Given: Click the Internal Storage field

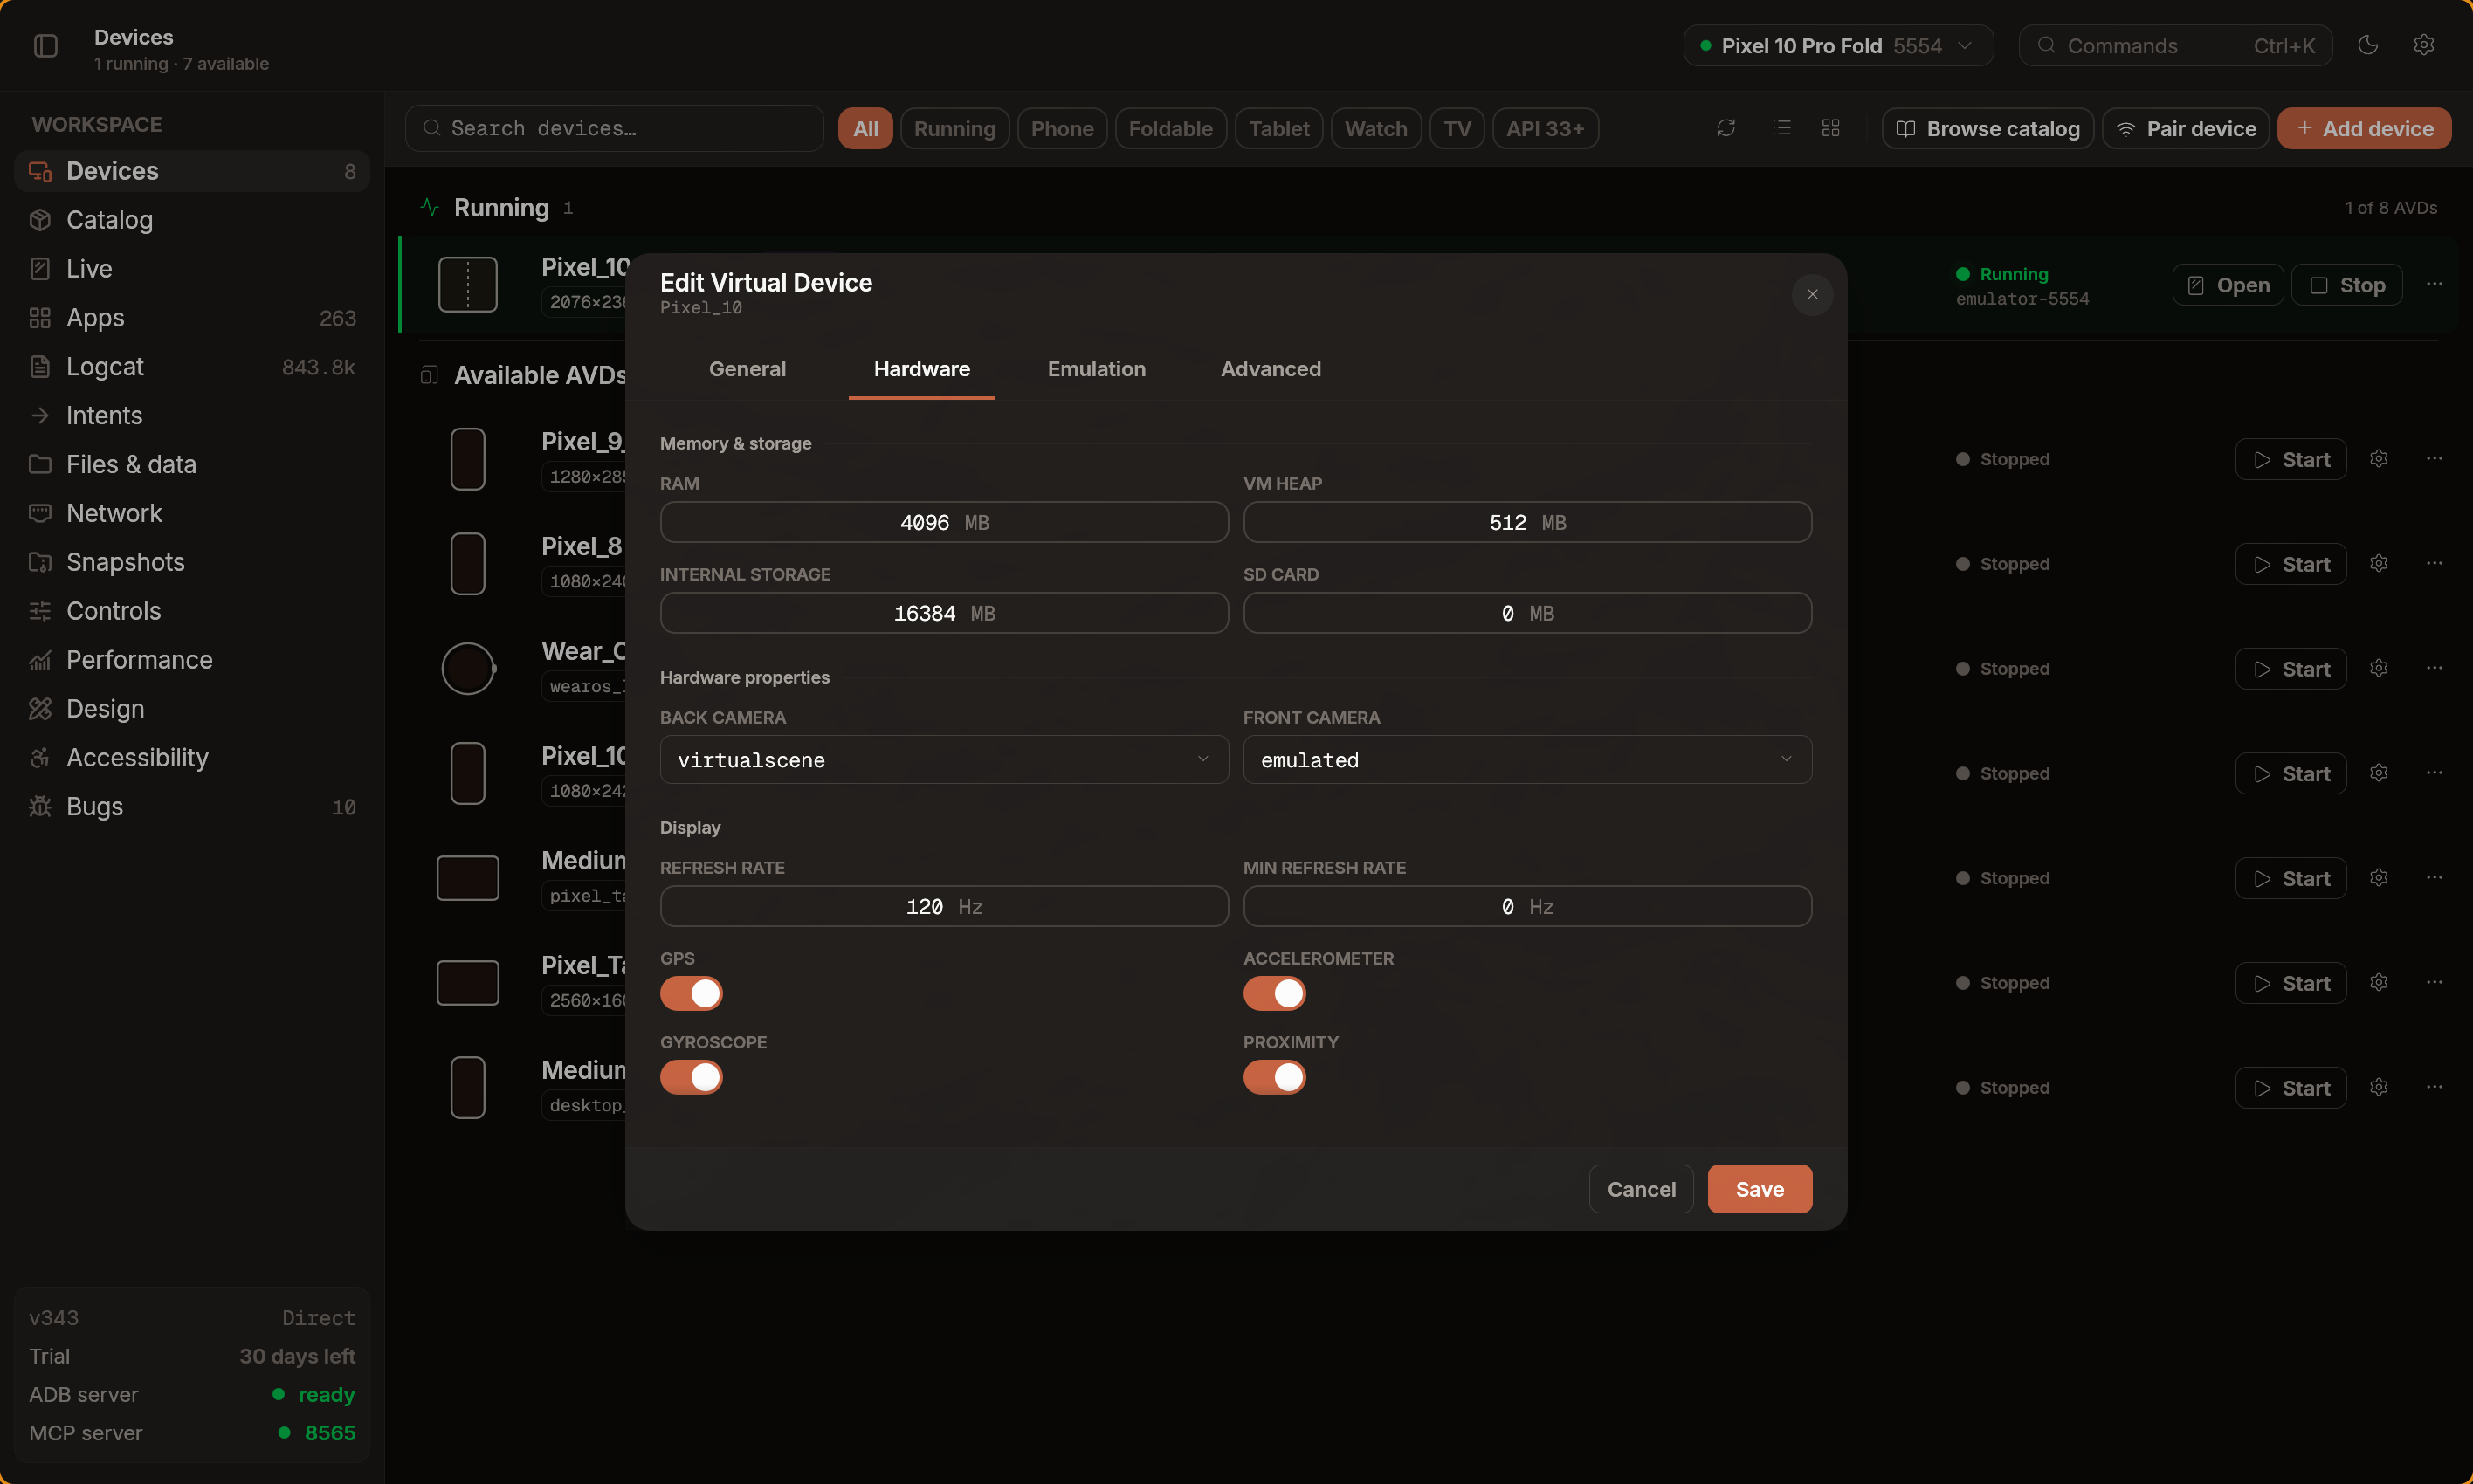Looking at the screenshot, I should tap(944, 613).
